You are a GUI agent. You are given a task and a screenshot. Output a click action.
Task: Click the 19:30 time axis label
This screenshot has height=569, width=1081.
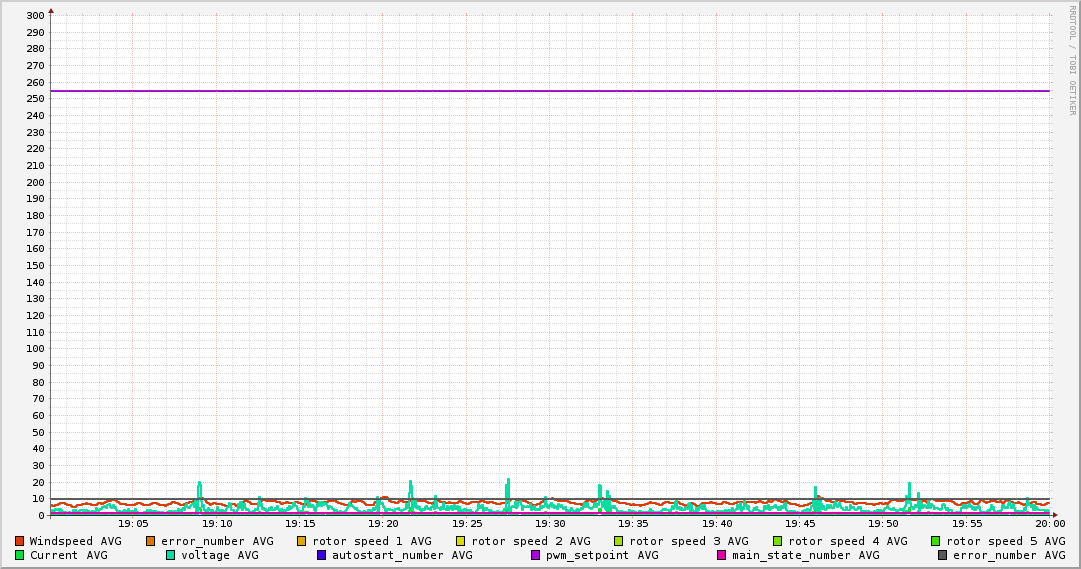550,524
